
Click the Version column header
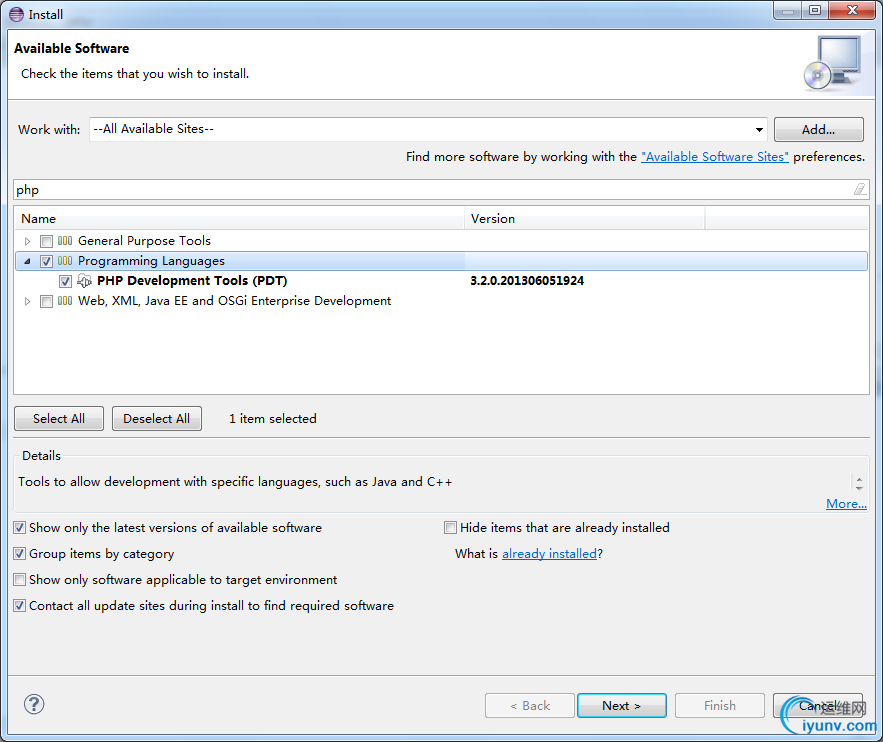tap(585, 218)
